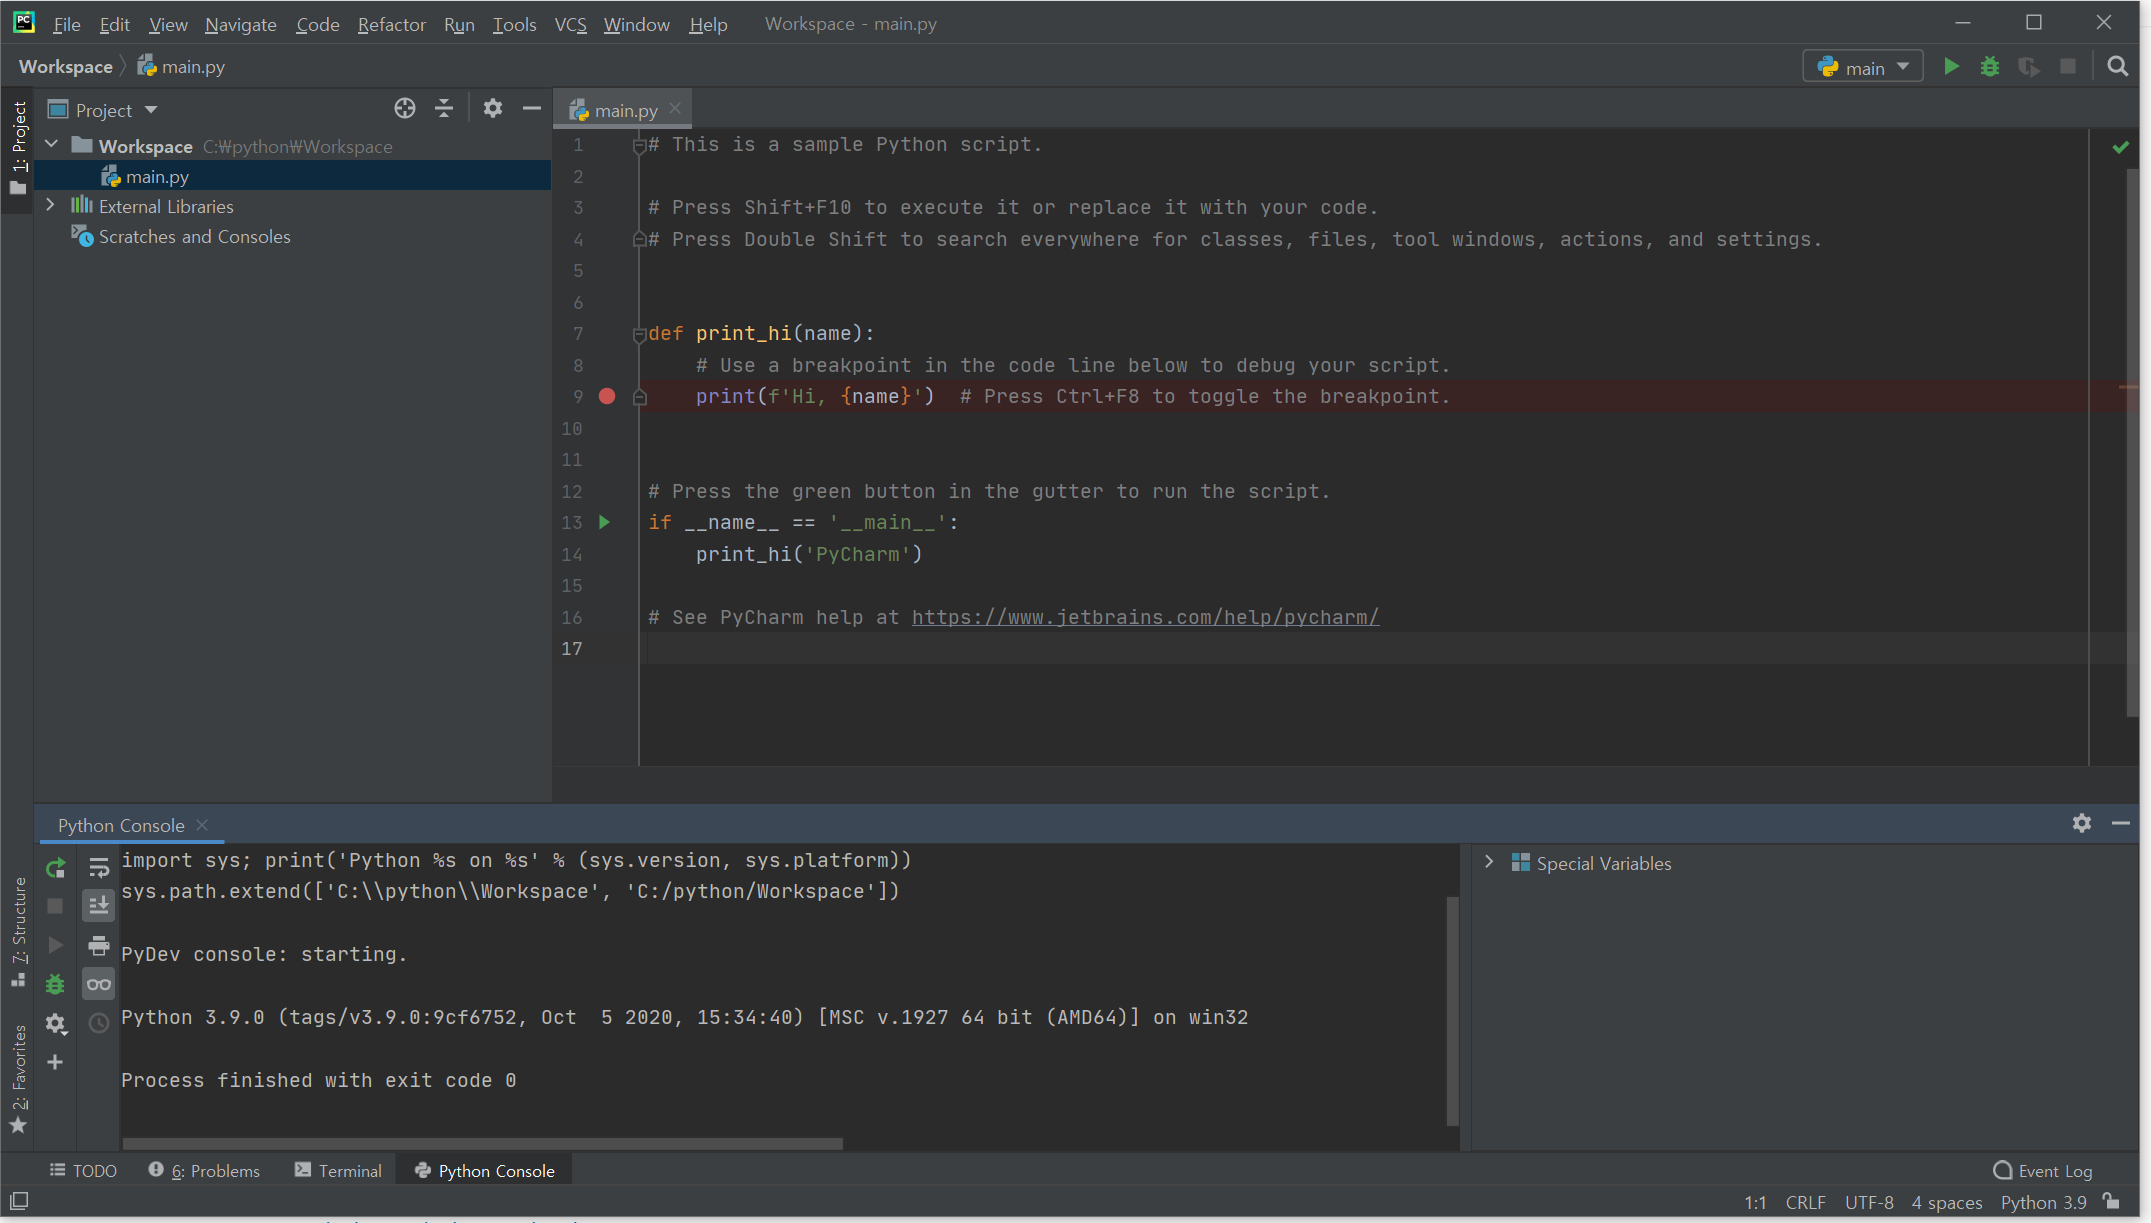
Task: Open Search Everywhere magnifier icon
Action: coord(2117,67)
